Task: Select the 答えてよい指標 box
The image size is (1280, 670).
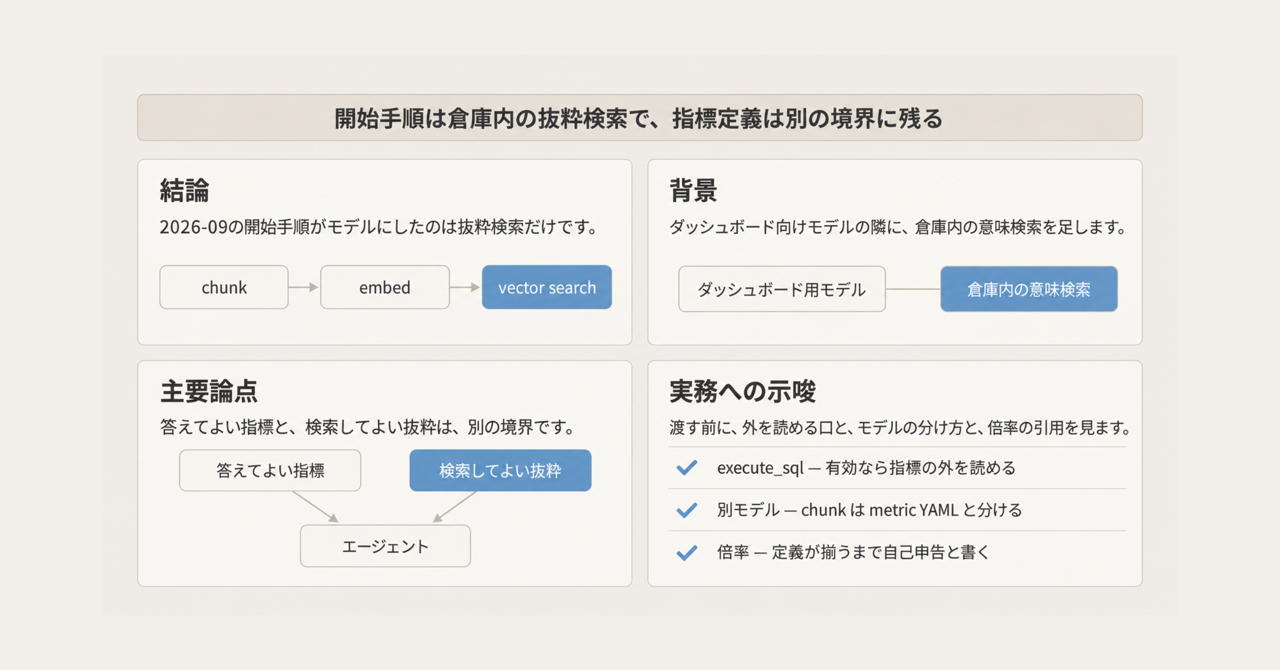Action: [270, 470]
